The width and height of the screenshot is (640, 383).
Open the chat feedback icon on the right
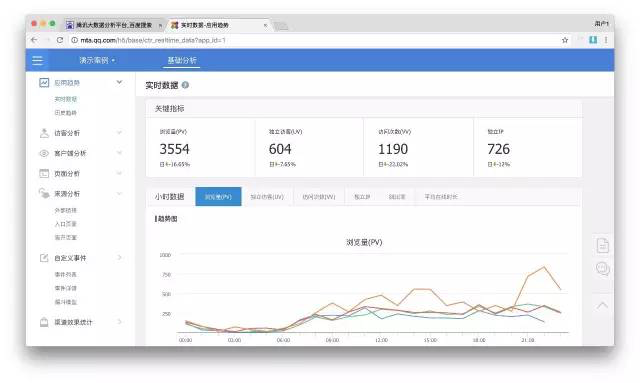pyautogui.click(x=603, y=268)
